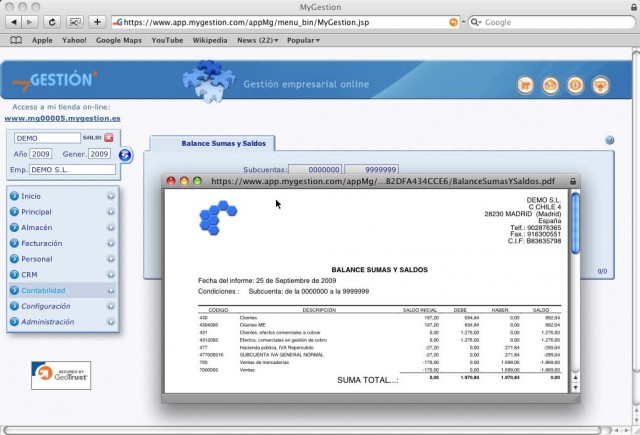The image size is (640, 435).
Task: Open the Principal menu section
Action: point(36,212)
